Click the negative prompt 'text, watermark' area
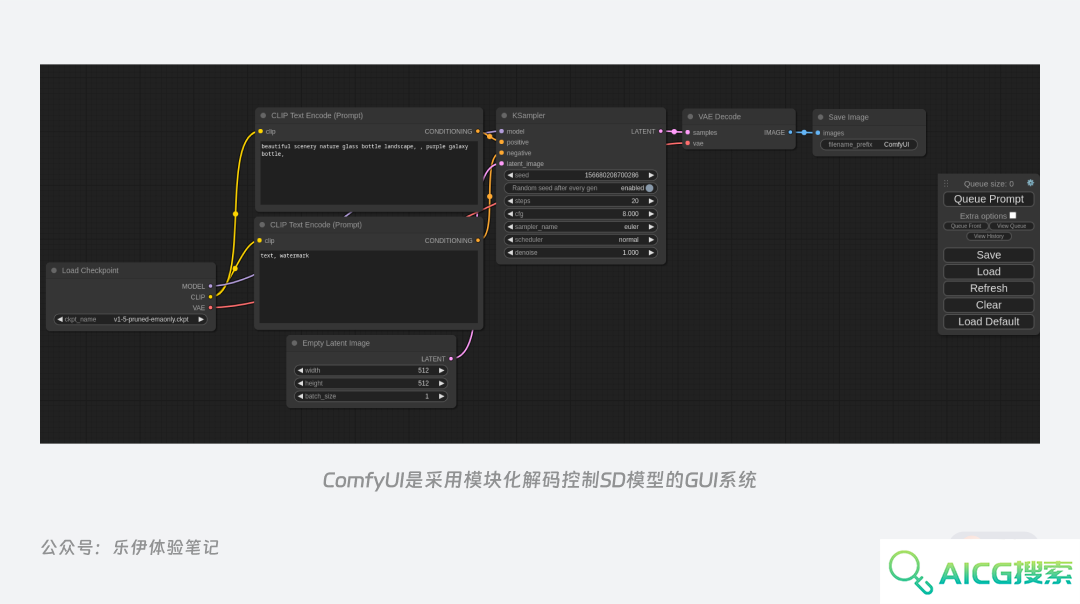Screen dimensions: 1080x604 pos(368,287)
